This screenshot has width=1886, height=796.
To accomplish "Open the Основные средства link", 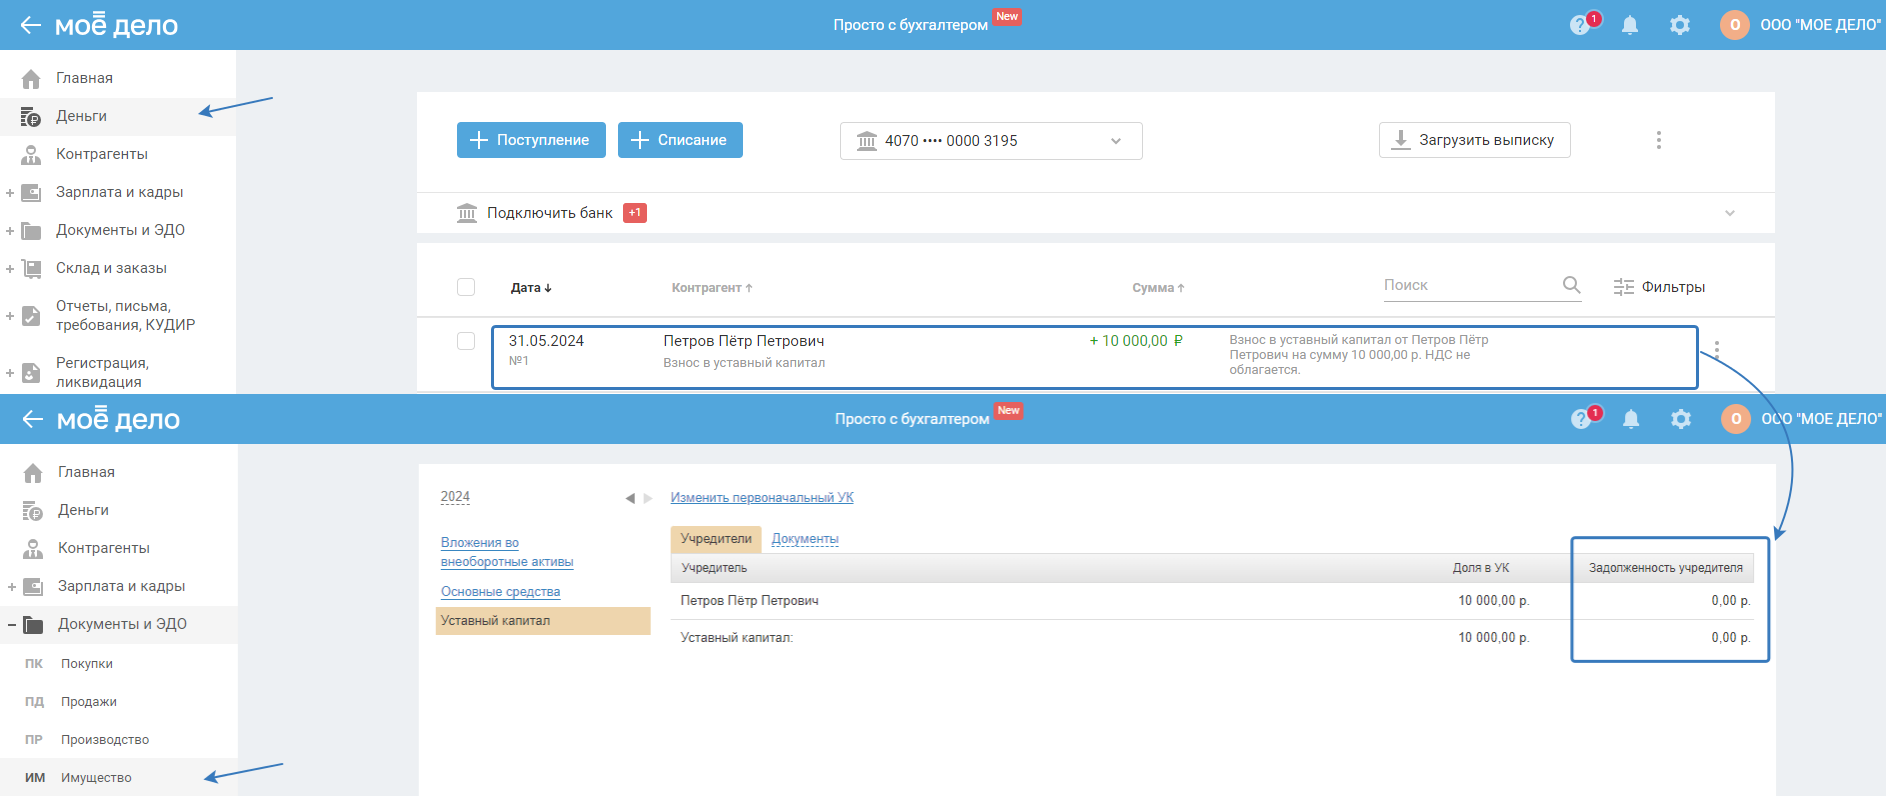I will 500,592.
